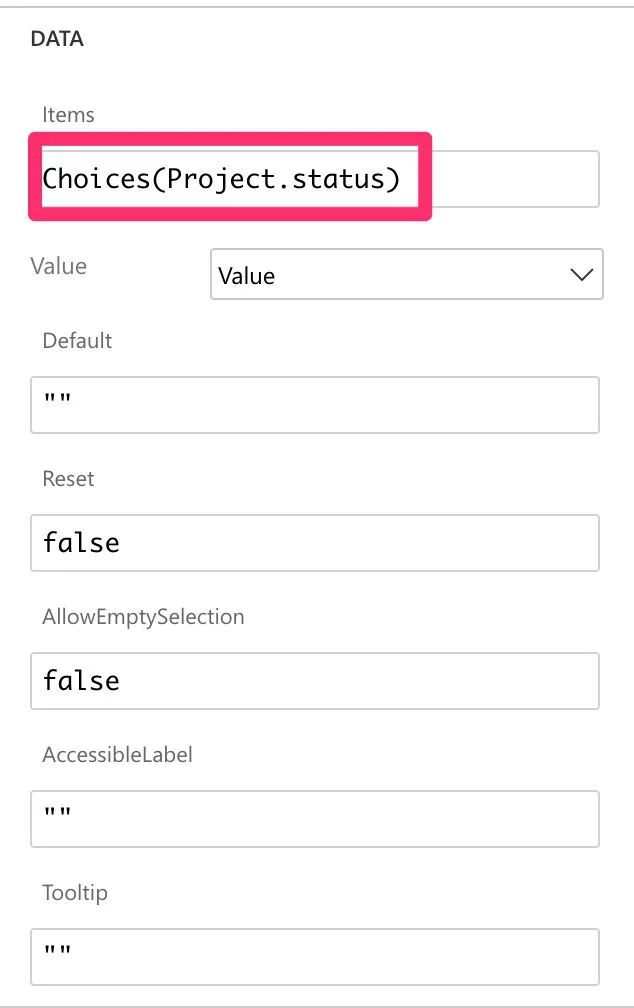
Task: Open the Value dropdown
Action: (x=406, y=275)
